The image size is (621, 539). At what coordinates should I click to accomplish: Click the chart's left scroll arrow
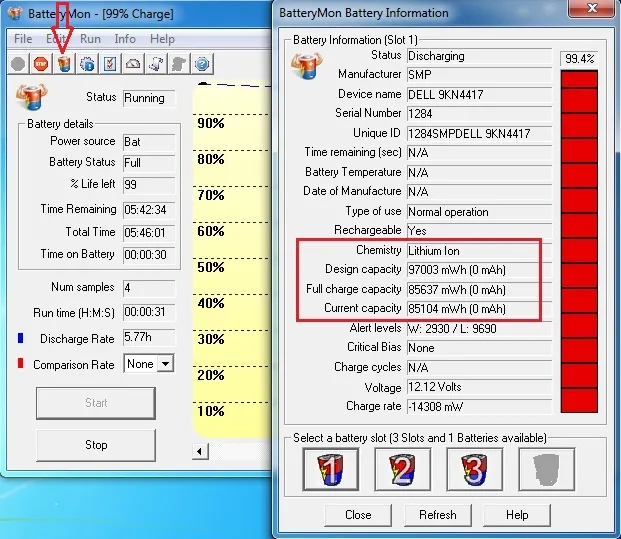(199, 451)
